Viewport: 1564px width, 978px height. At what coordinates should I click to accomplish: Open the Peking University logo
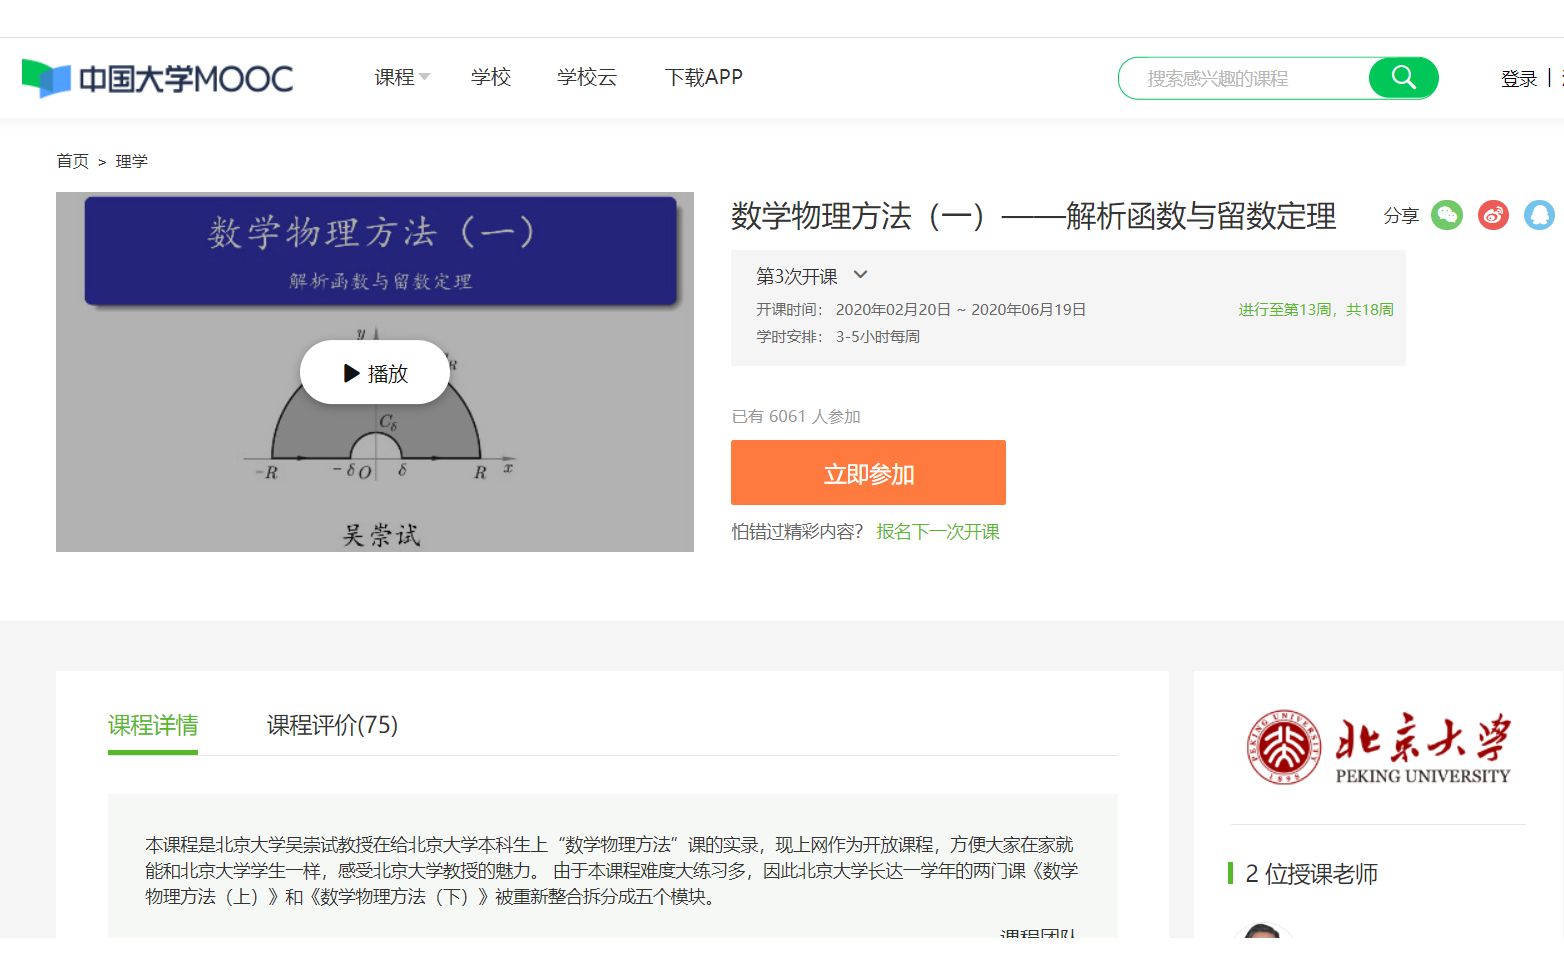(x=1378, y=747)
